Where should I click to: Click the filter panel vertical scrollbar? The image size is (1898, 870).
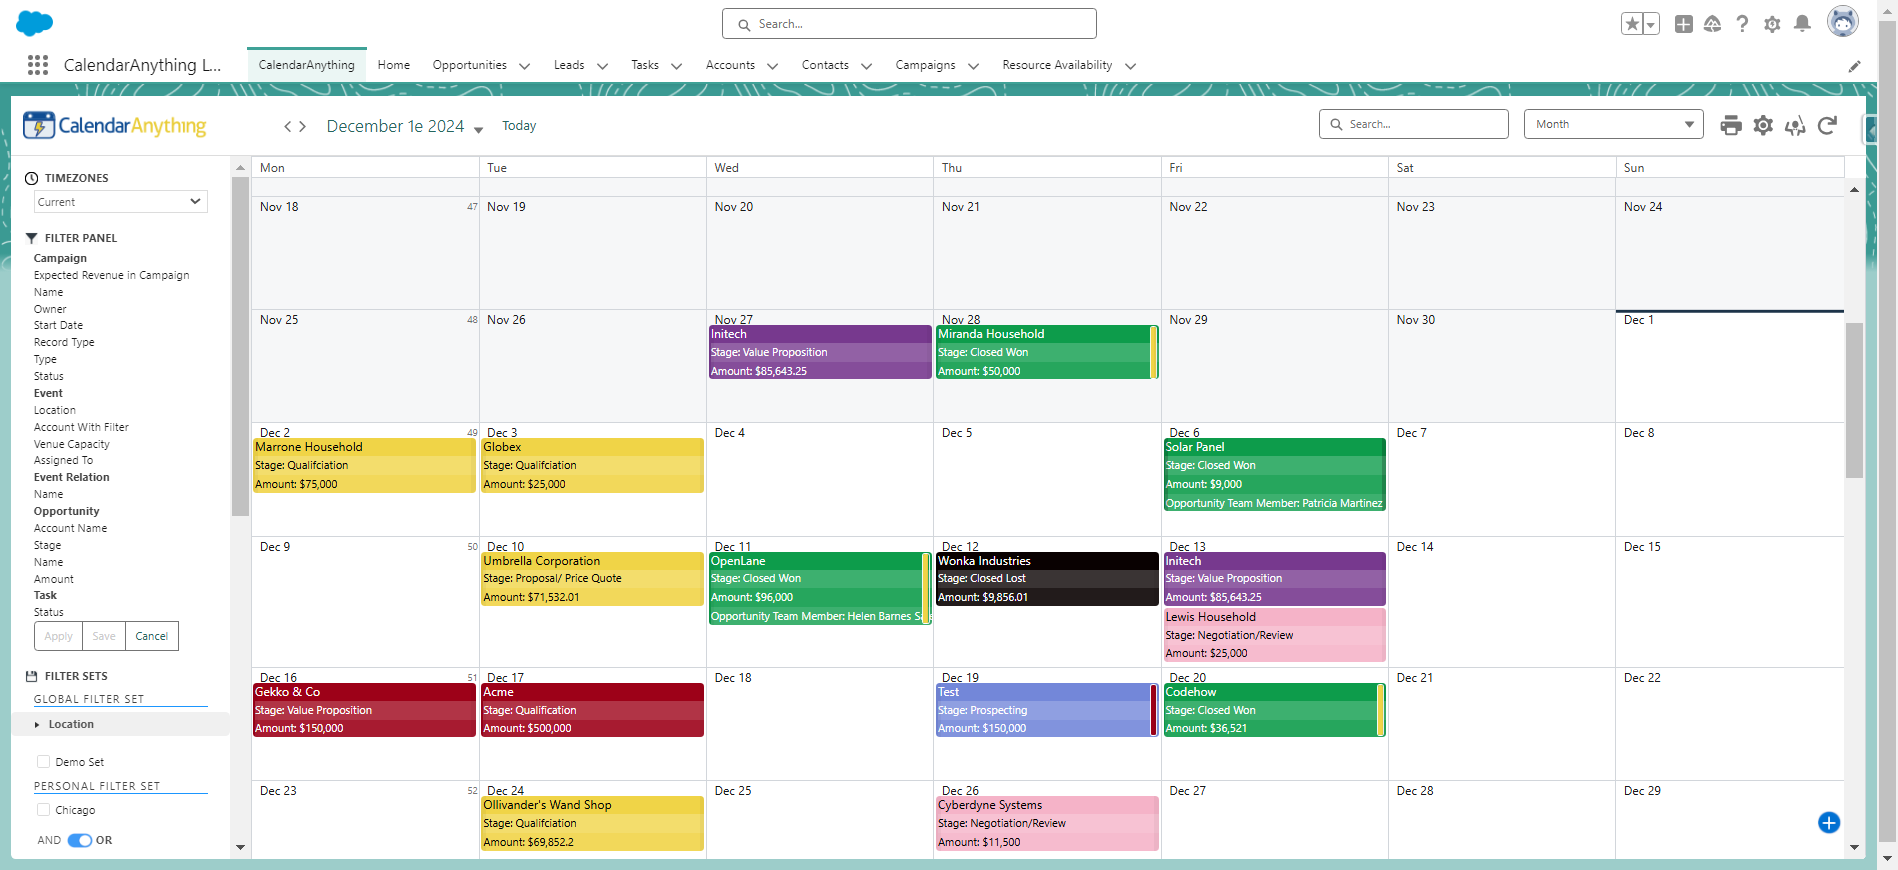click(240, 346)
